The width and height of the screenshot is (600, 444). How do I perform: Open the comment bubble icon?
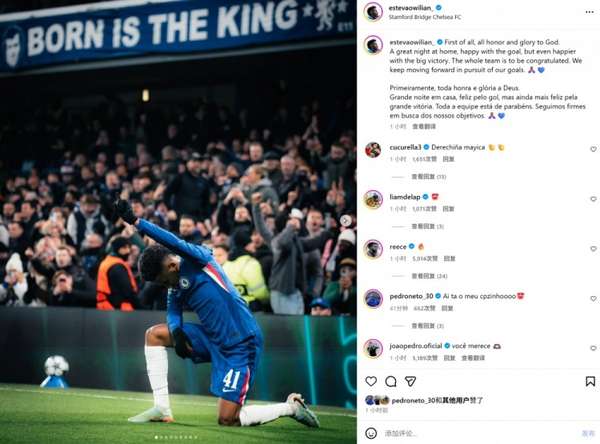391,381
